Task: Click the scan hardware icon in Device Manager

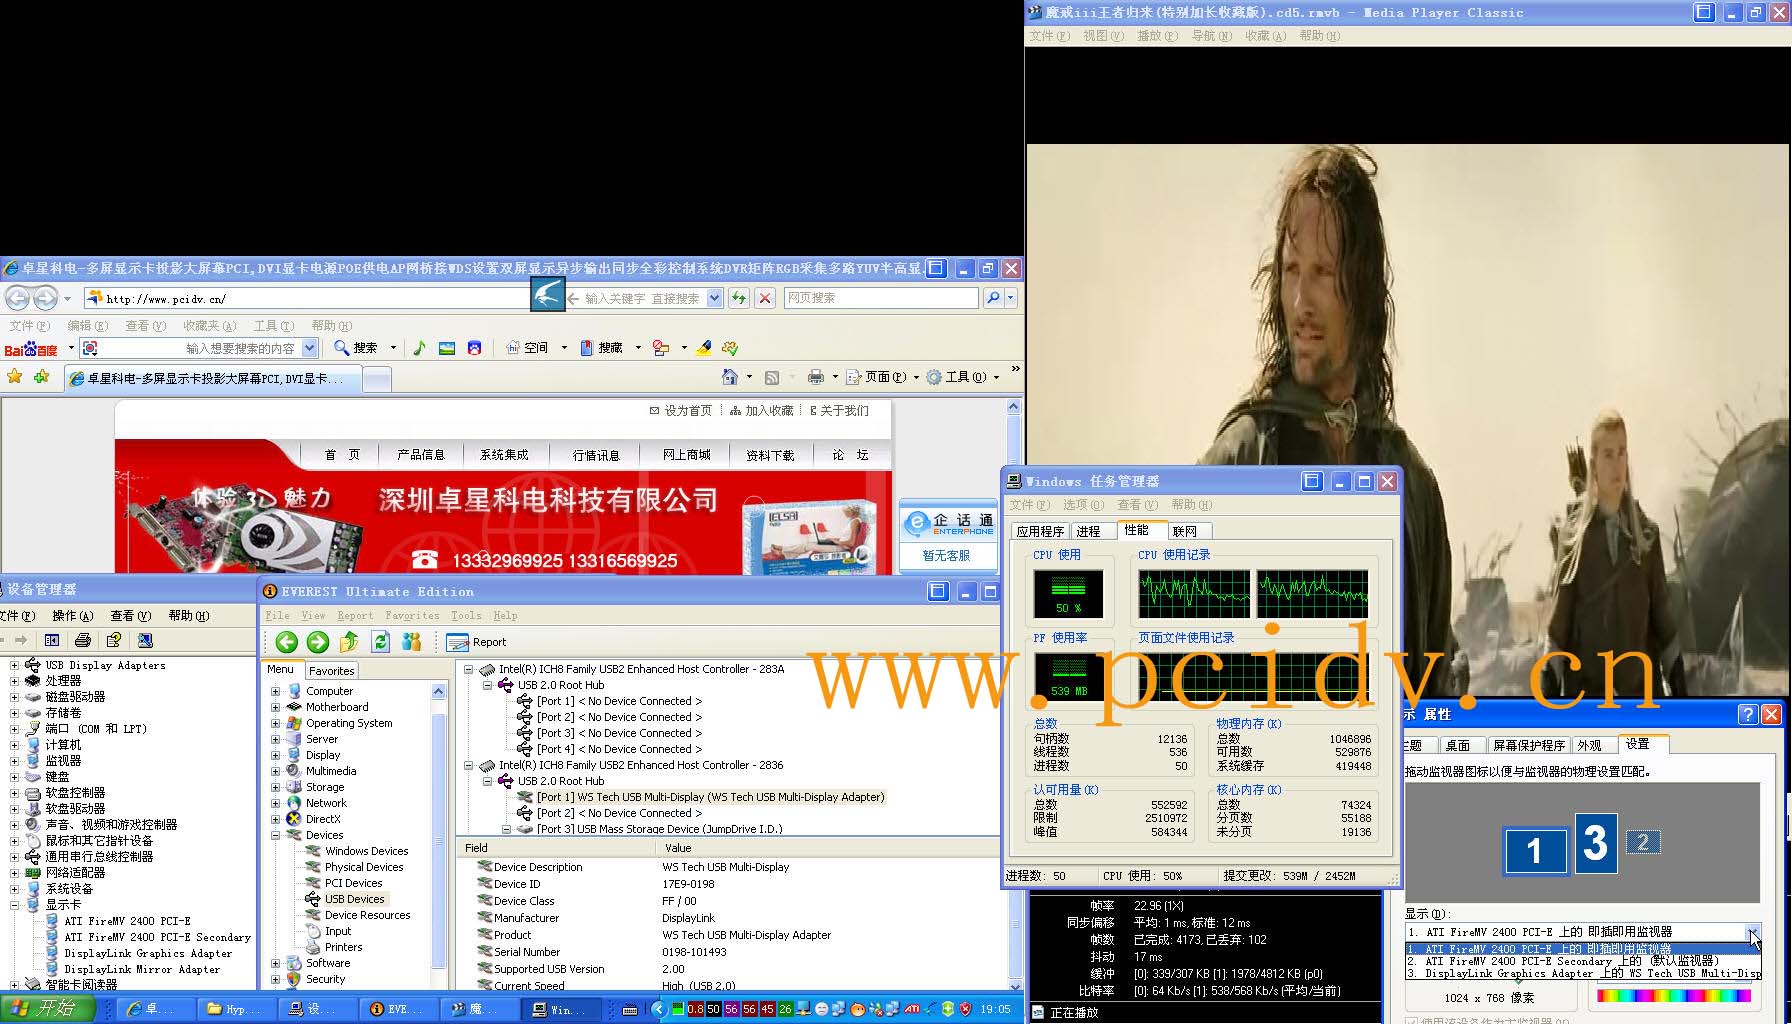Action: (145, 640)
